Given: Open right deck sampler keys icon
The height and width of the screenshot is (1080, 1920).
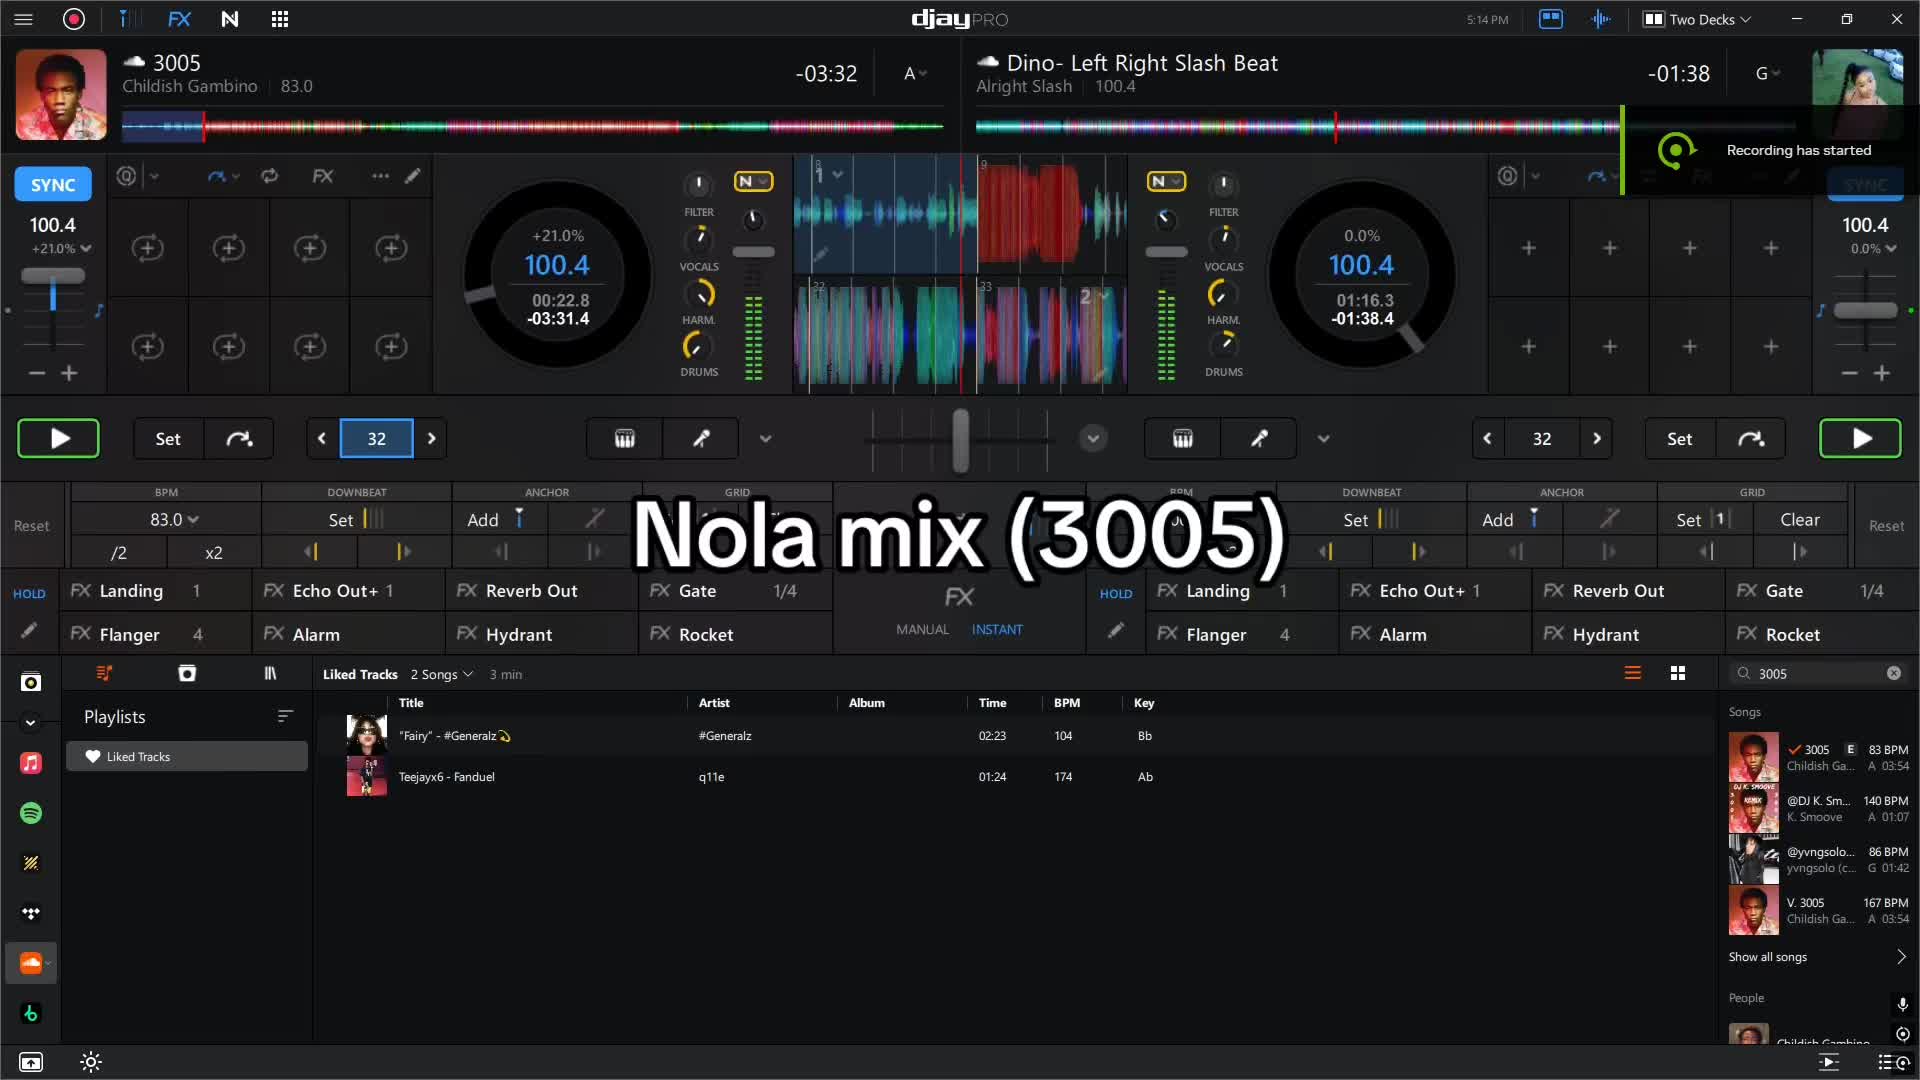Looking at the screenshot, I should (1183, 439).
